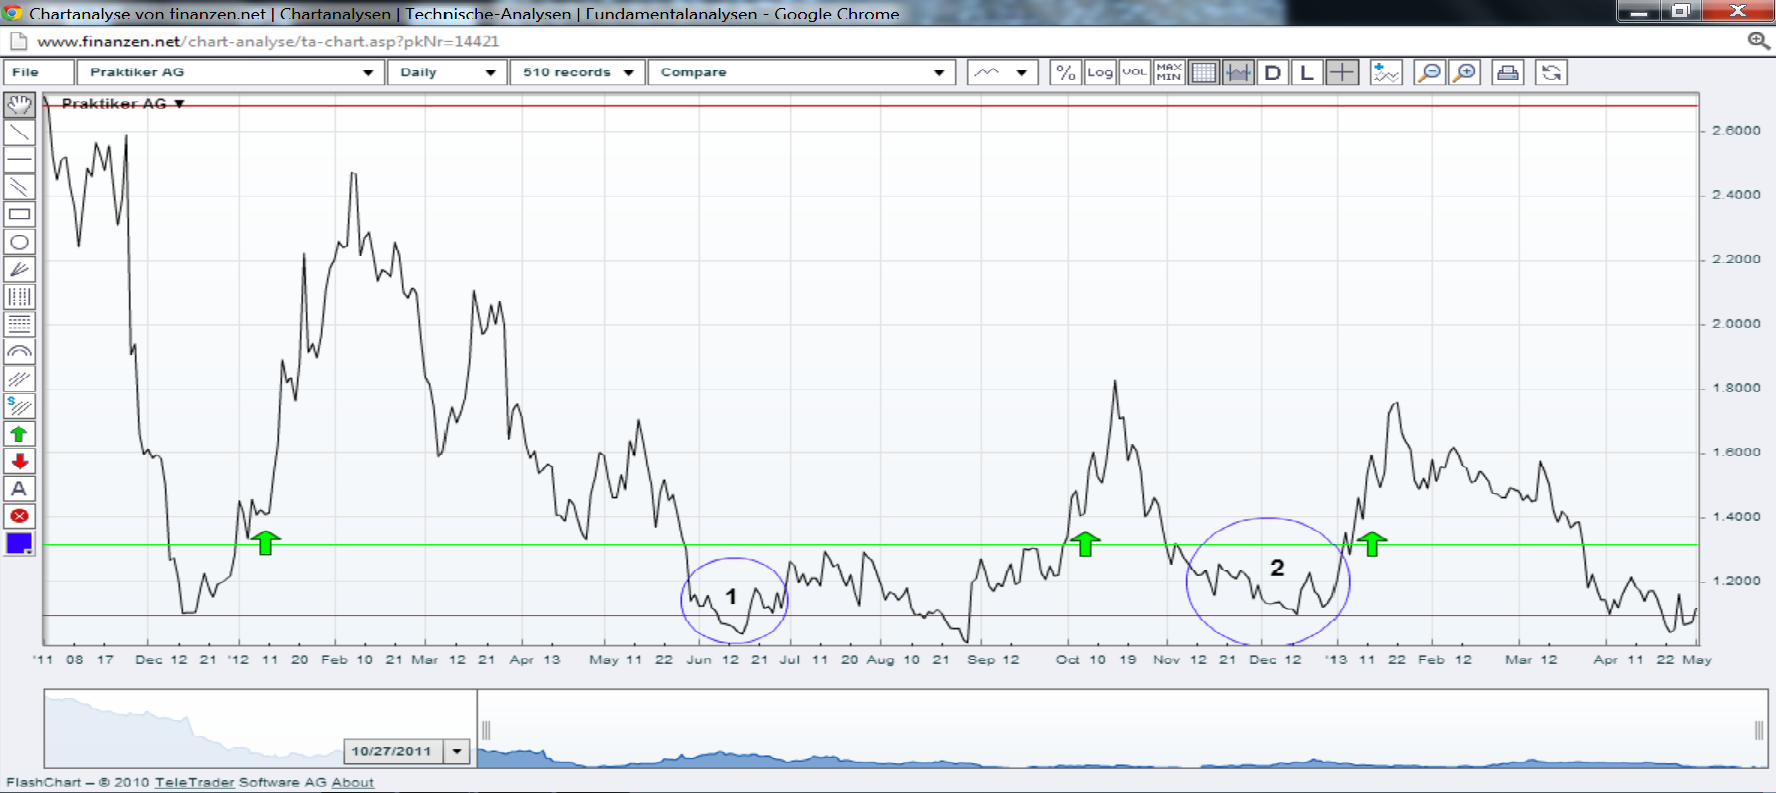Toggle logarithmic scale with Log button
Screen dimensions: 1776x793
click(x=1100, y=73)
